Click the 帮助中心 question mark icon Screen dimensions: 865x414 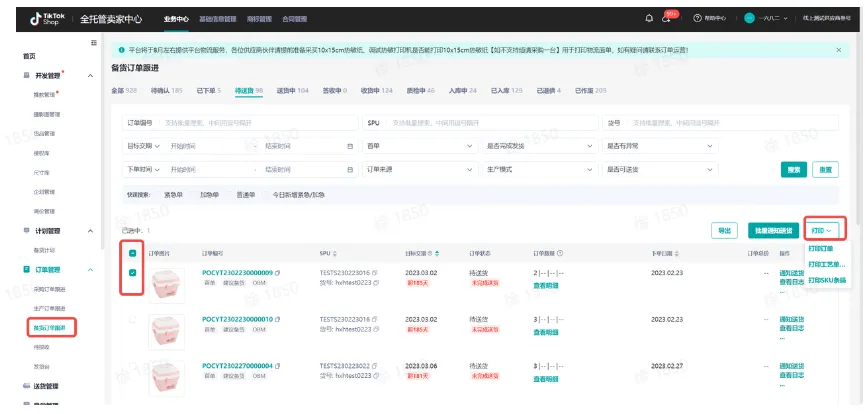coord(697,19)
